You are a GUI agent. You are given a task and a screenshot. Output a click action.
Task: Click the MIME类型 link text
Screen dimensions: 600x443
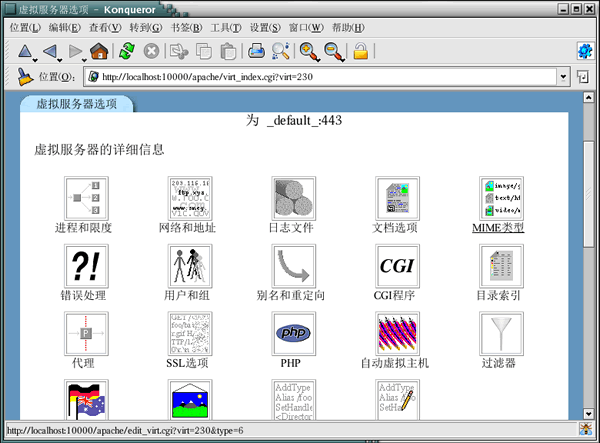[498, 228]
